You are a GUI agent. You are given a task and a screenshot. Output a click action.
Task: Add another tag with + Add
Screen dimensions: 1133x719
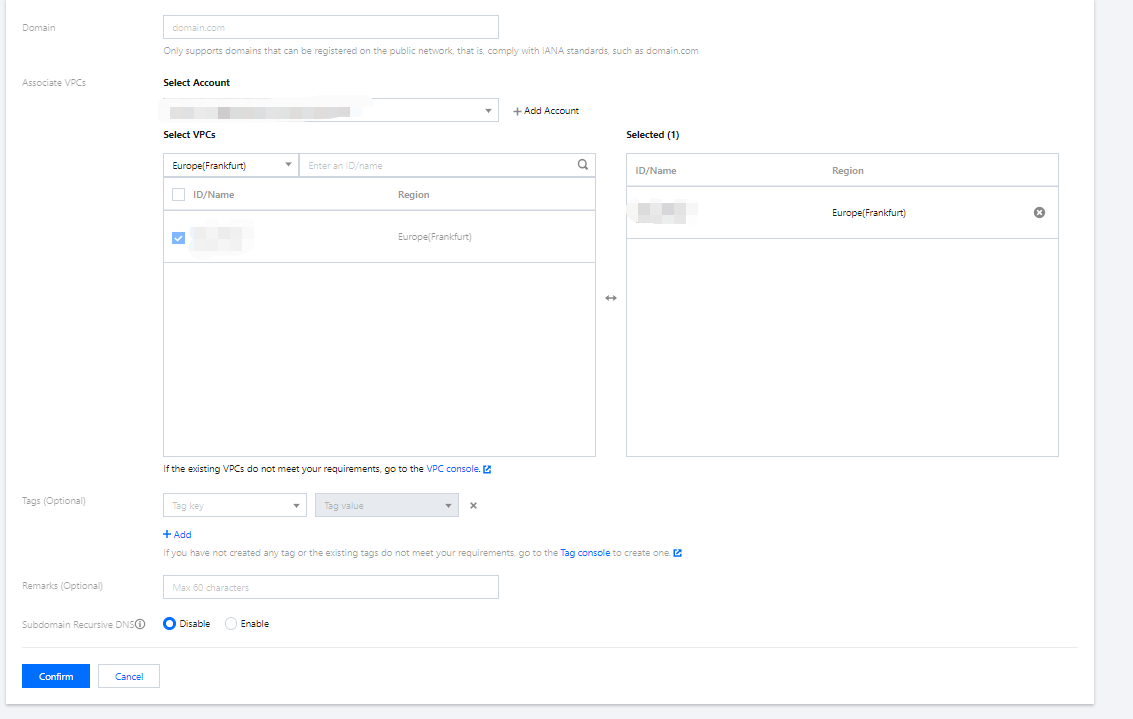pyautogui.click(x=177, y=535)
